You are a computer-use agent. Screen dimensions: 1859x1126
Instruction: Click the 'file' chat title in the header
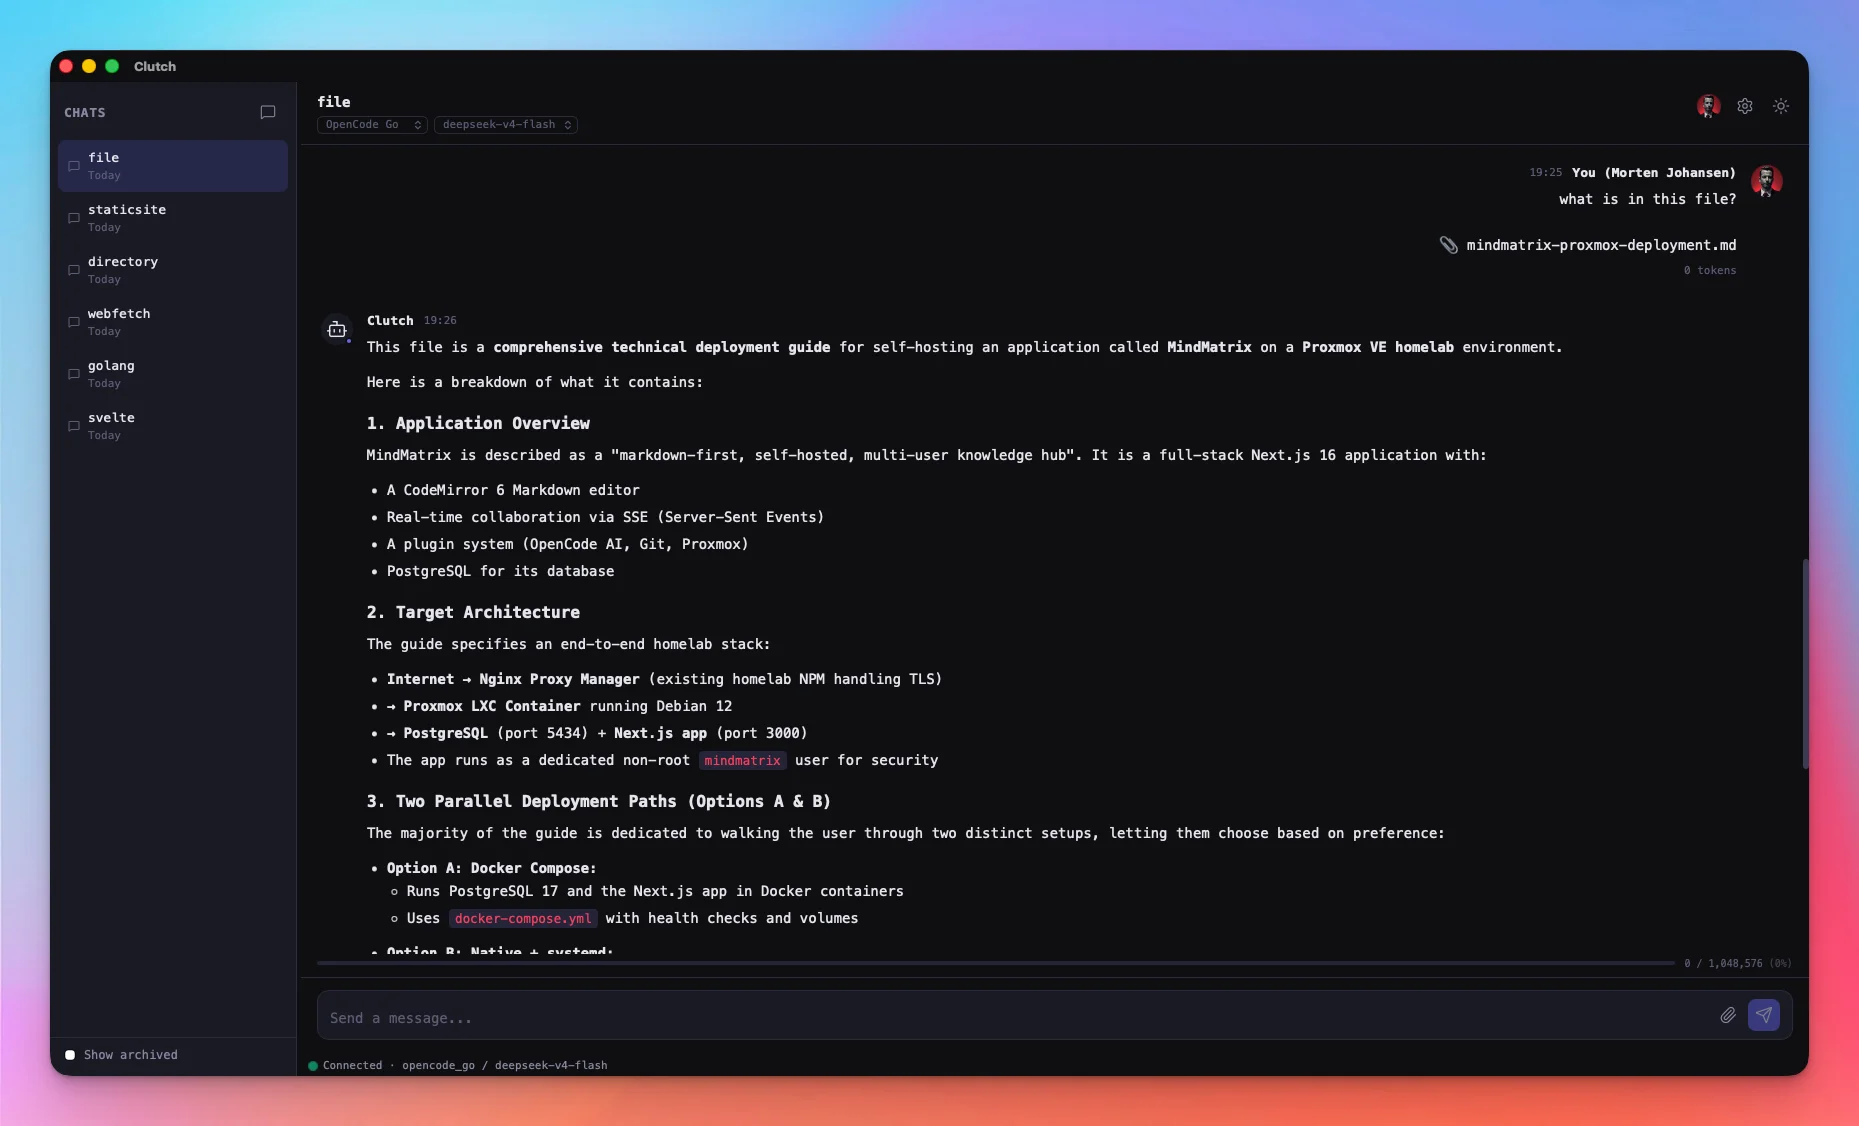pos(334,102)
